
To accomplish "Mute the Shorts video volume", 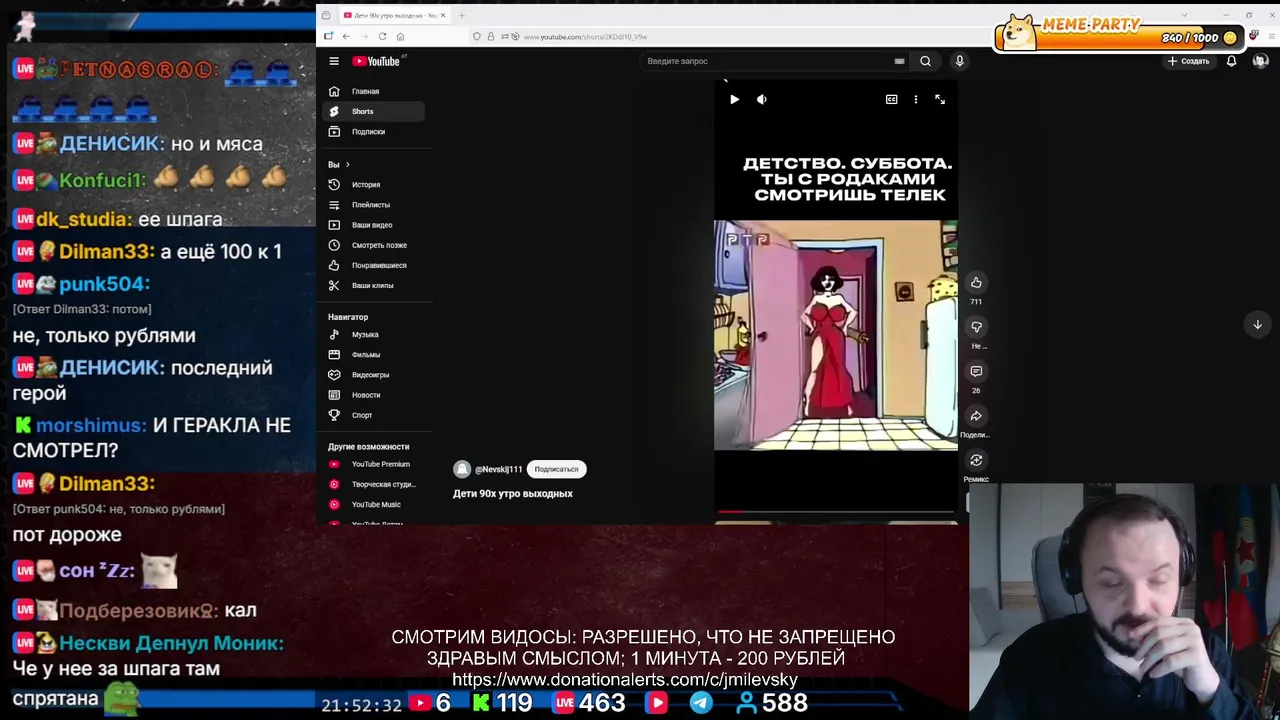I will point(762,99).
